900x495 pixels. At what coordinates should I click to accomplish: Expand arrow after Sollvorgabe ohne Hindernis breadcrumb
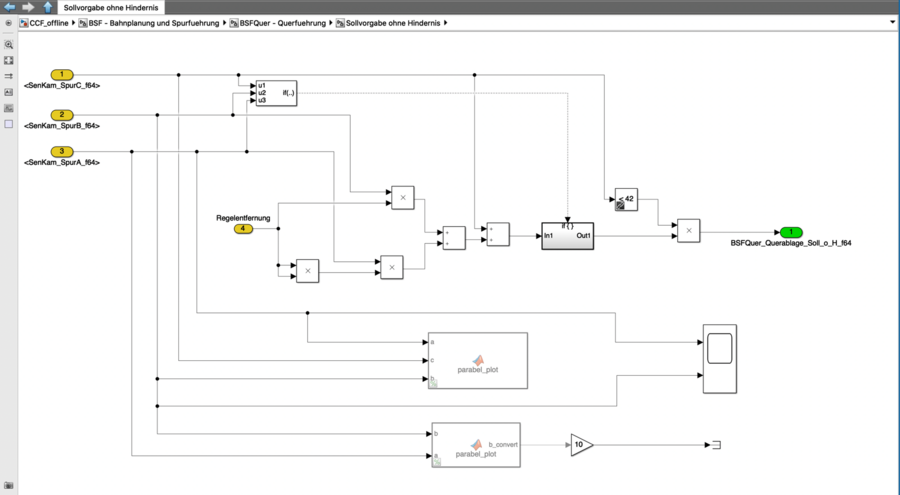click(x=445, y=22)
